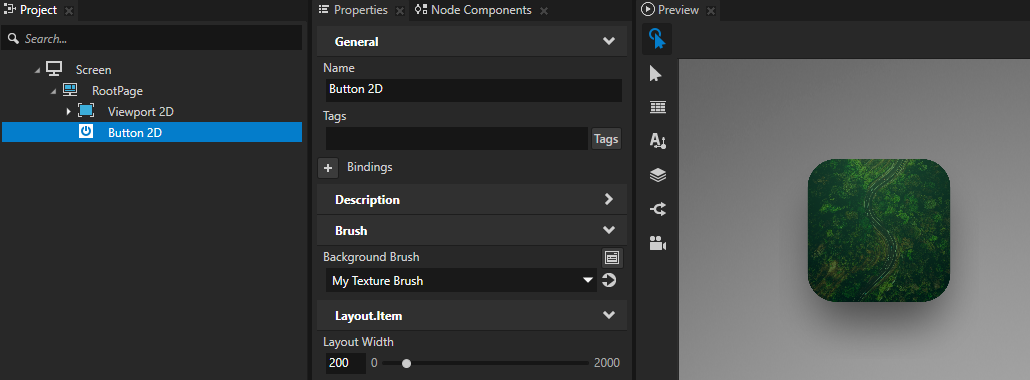Switch to Node Components tab
The image size is (1030, 380).
(x=474, y=10)
